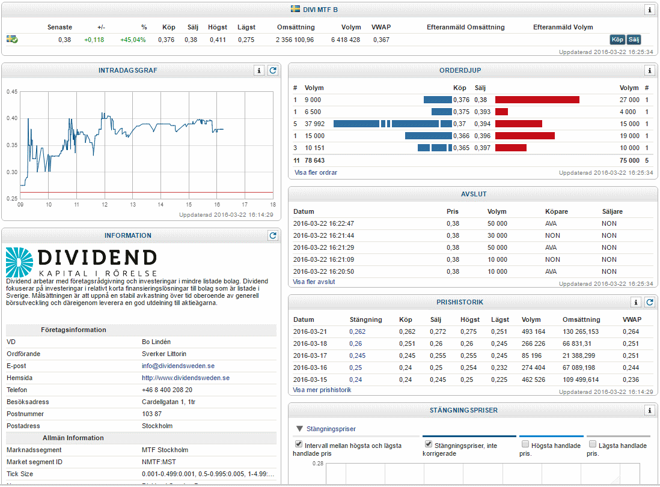Collapse the Stängningspriser disclosure triangle
Image resolution: width=660 pixels, height=487 pixels.
[299, 428]
